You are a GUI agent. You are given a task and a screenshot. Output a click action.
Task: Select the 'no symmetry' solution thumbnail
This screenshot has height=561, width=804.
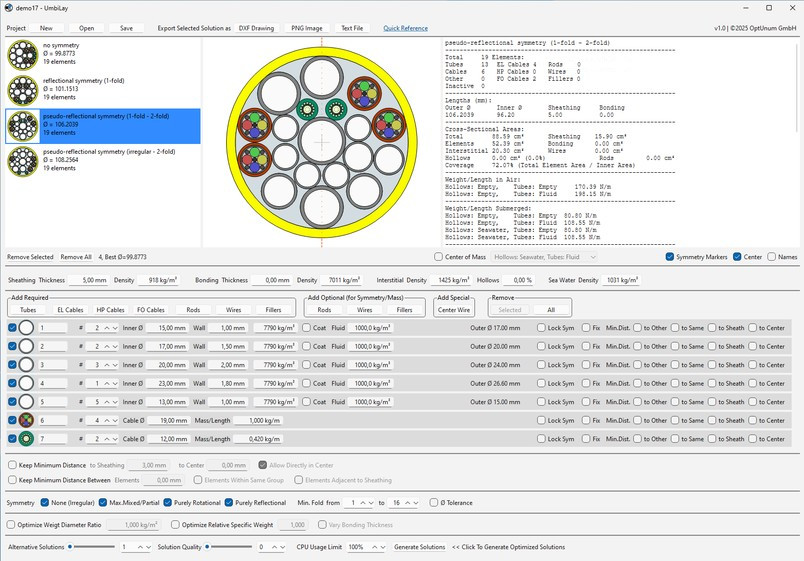[22, 56]
